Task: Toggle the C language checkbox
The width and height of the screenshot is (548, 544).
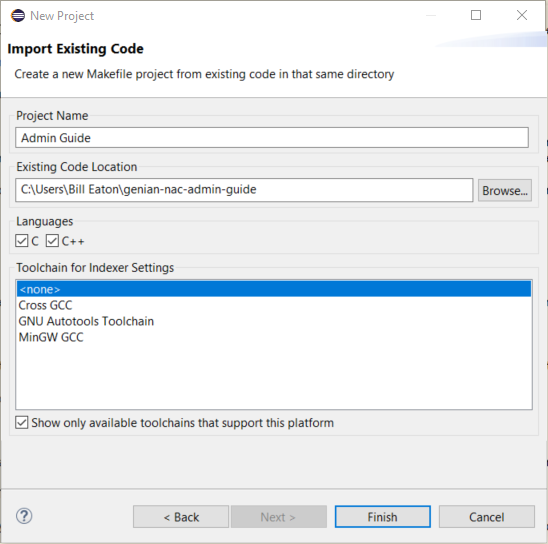Action: click(21, 241)
